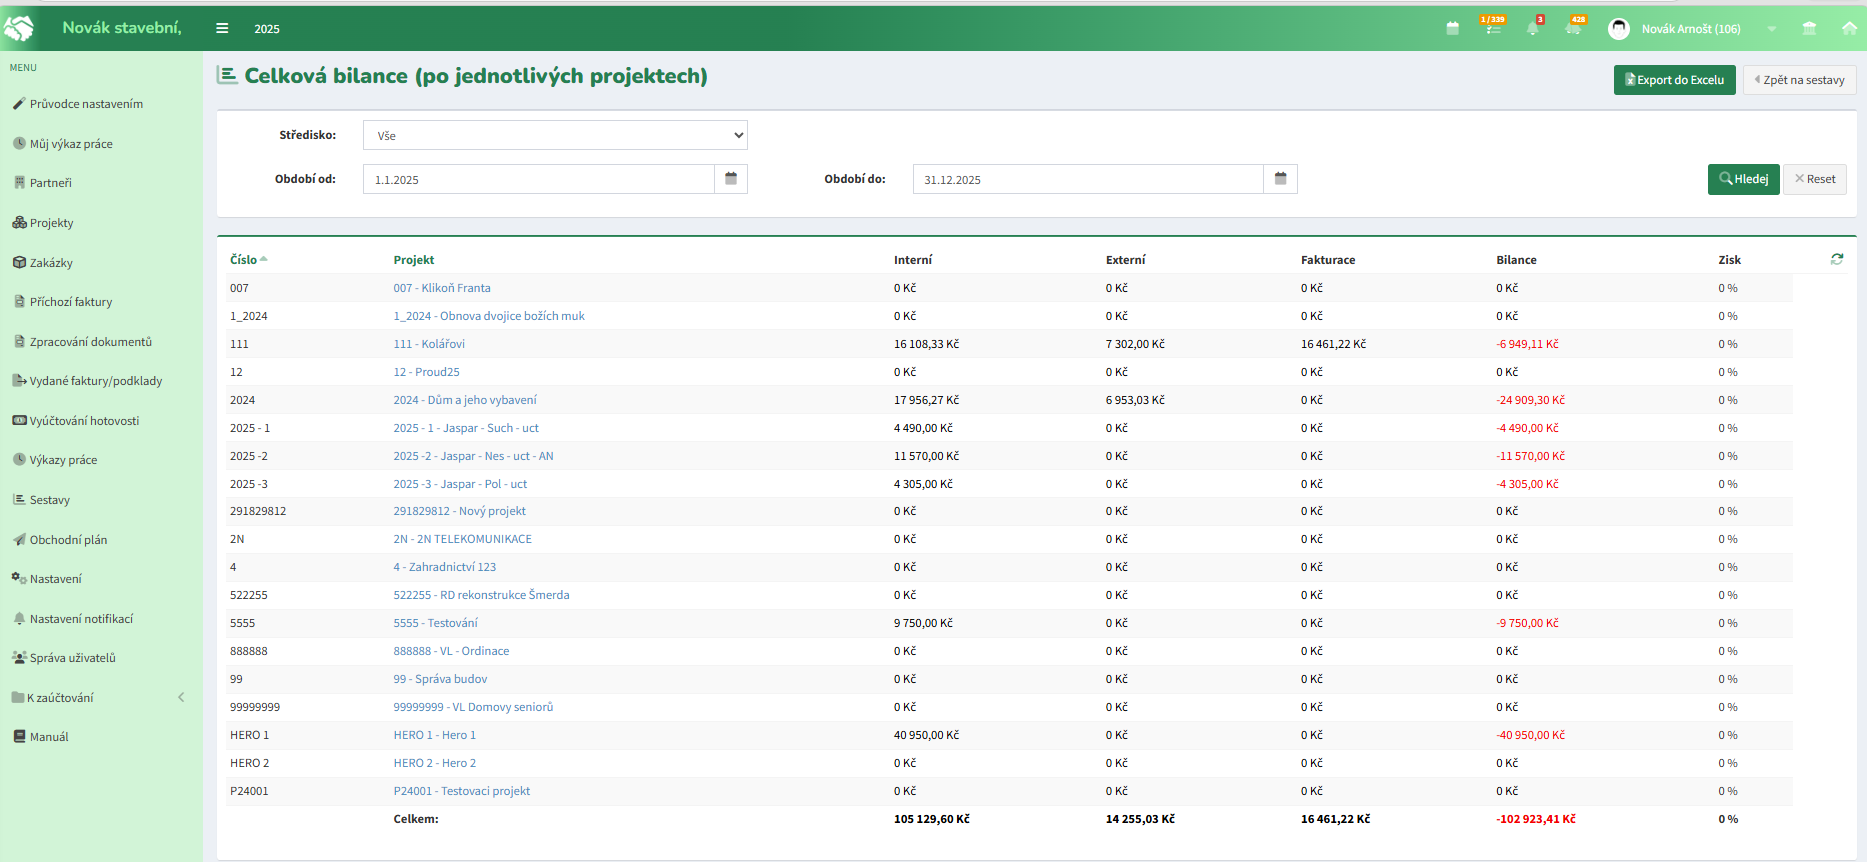
Task: Click the bank building icon in header
Action: click(x=1809, y=28)
